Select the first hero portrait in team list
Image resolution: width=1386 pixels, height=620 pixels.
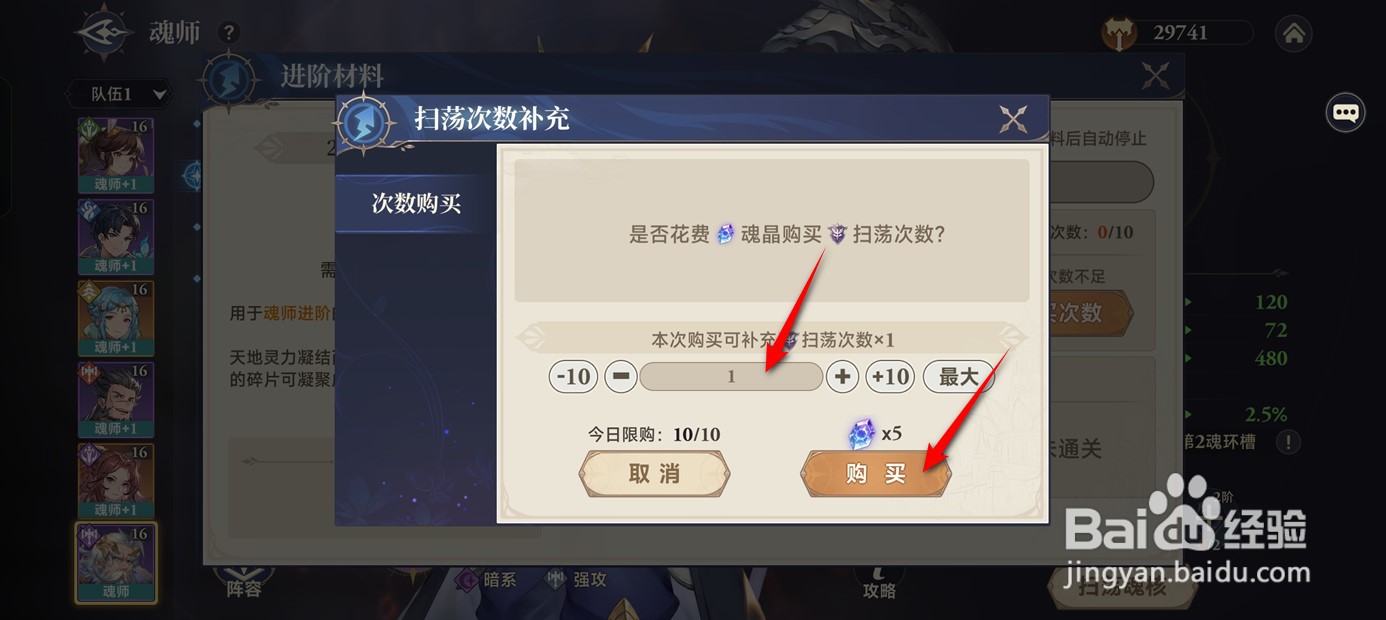[116, 155]
